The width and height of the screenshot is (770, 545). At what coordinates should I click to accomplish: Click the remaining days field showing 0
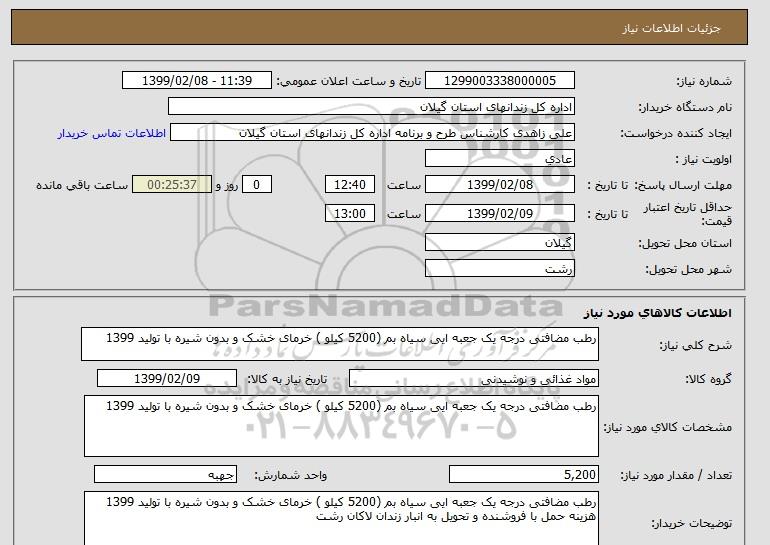pyautogui.click(x=256, y=184)
